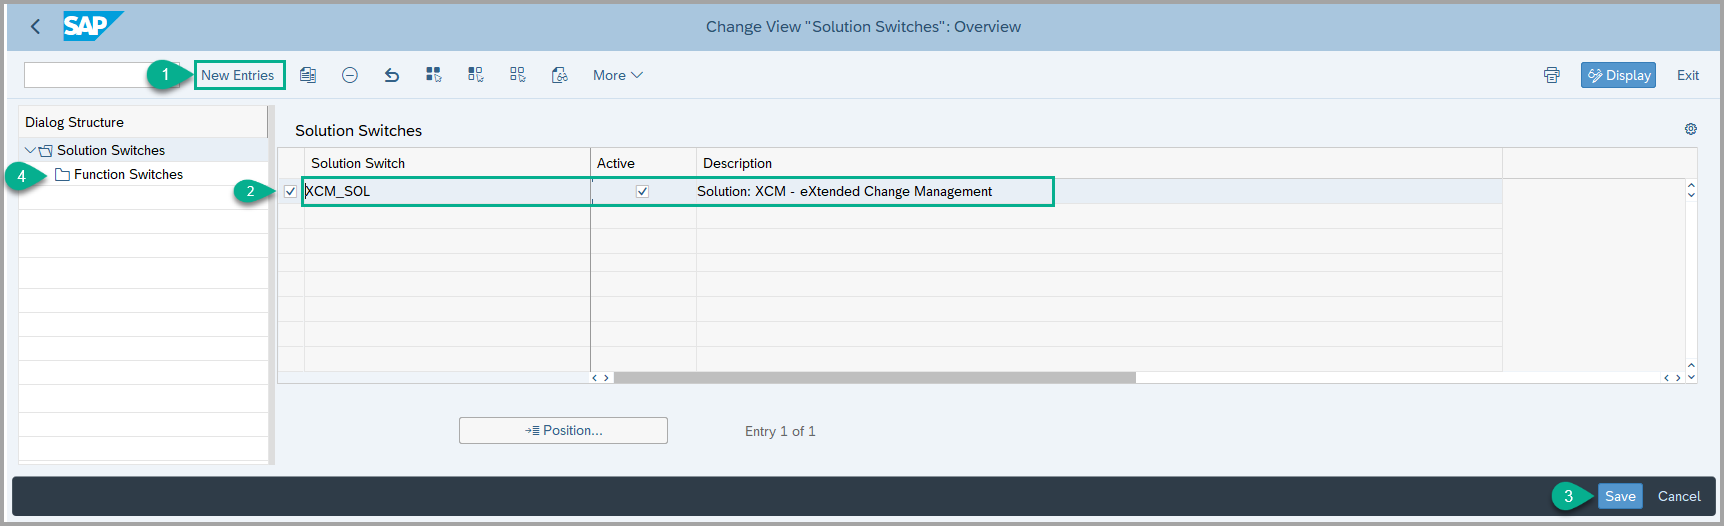Click the Deselect All toolbar icon
1724x526 pixels.
[517, 75]
